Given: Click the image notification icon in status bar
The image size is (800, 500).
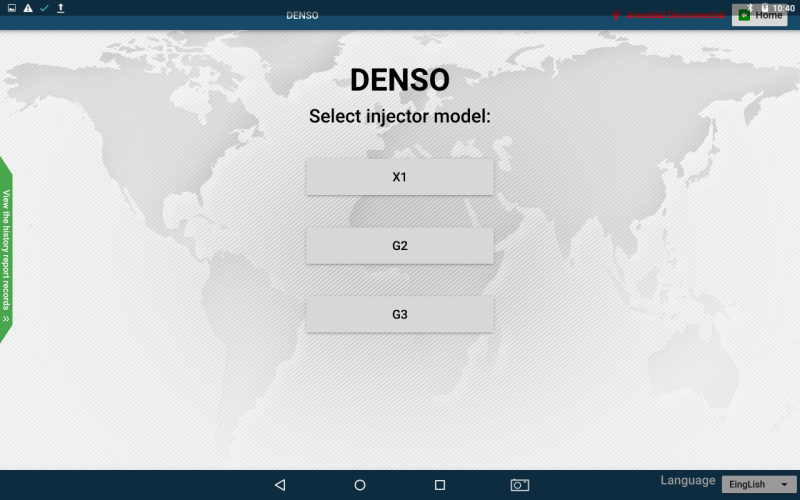Looking at the screenshot, I should [12, 8].
